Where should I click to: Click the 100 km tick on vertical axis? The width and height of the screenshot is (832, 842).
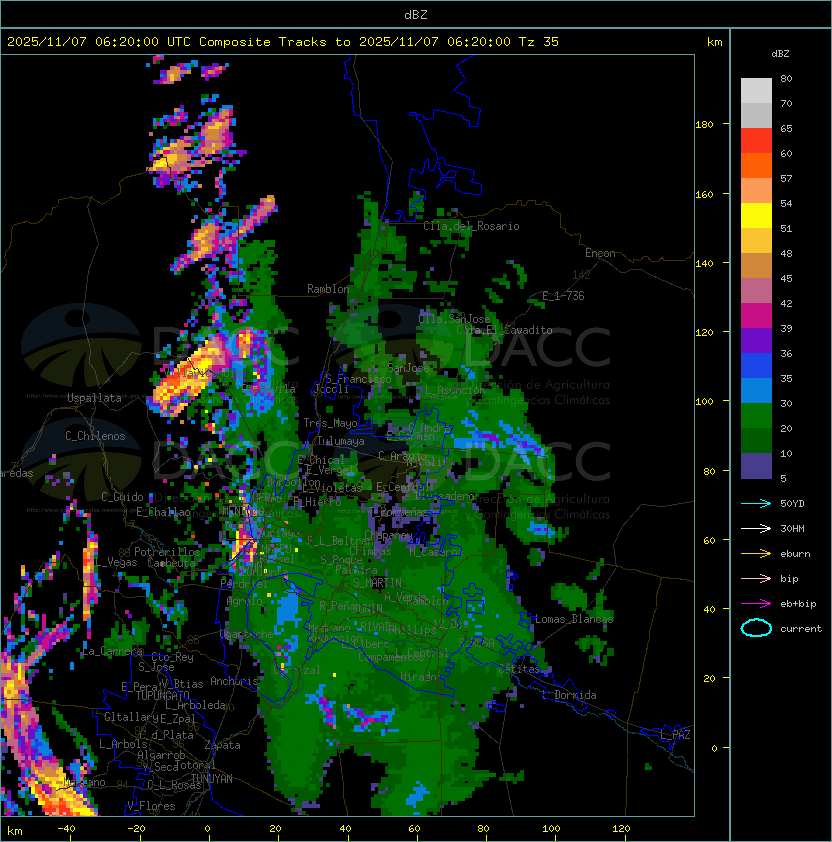(704, 402)
